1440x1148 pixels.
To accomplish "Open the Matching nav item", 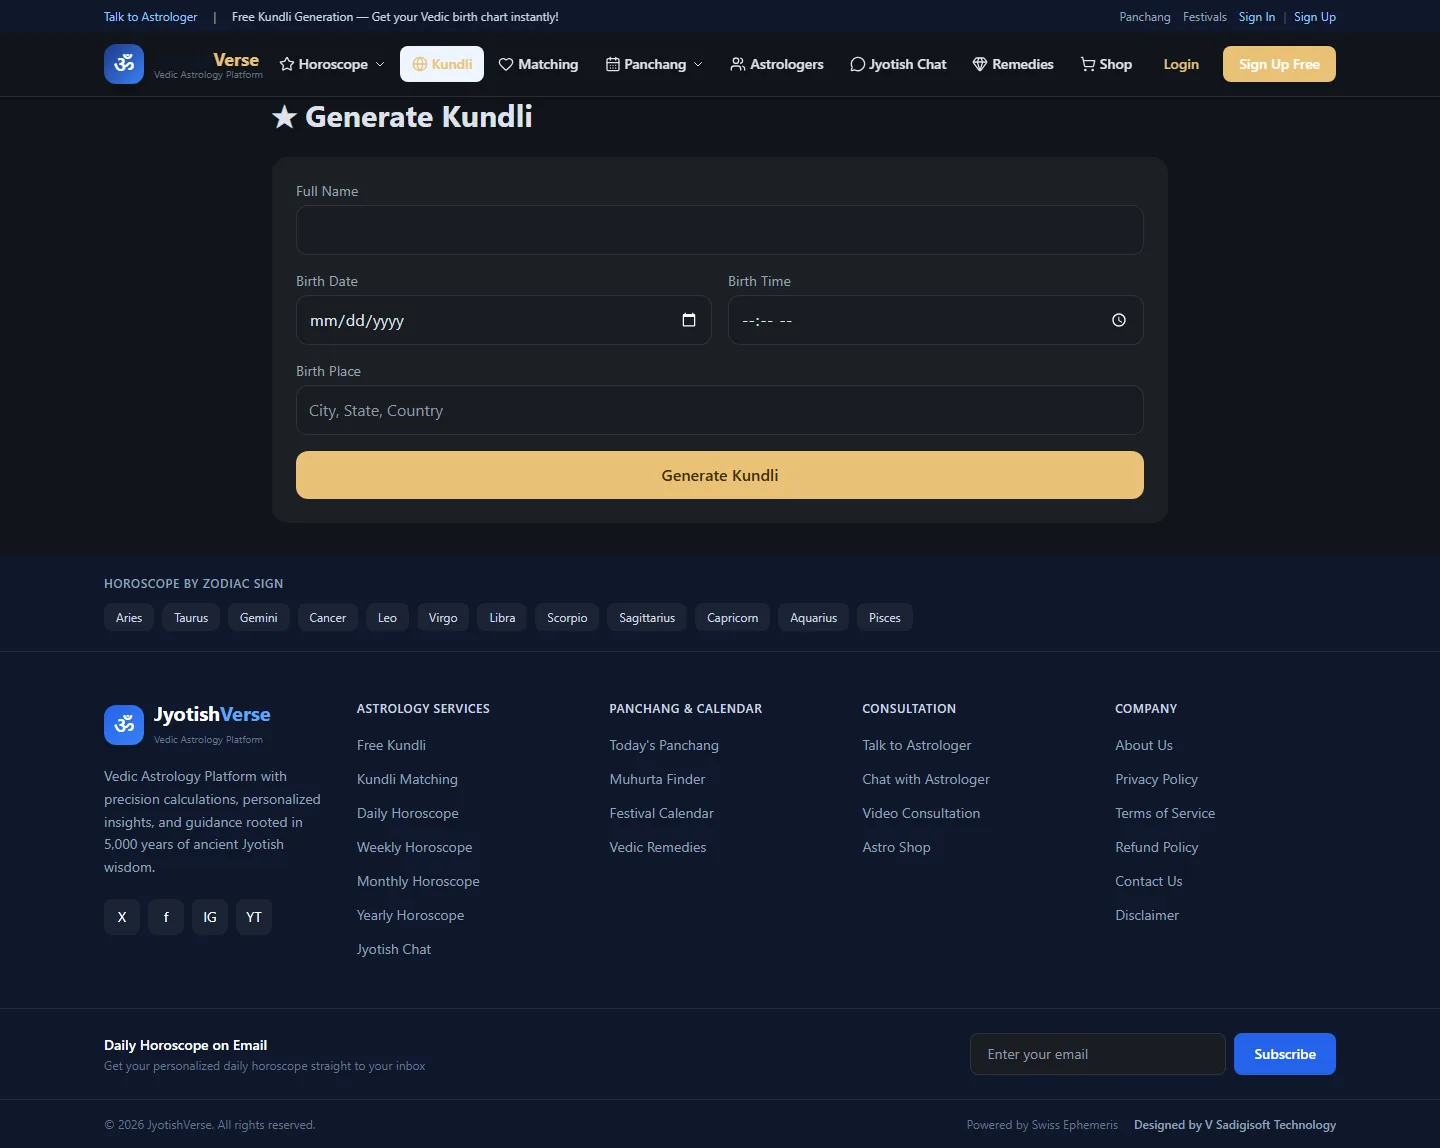I will point(538,64).
